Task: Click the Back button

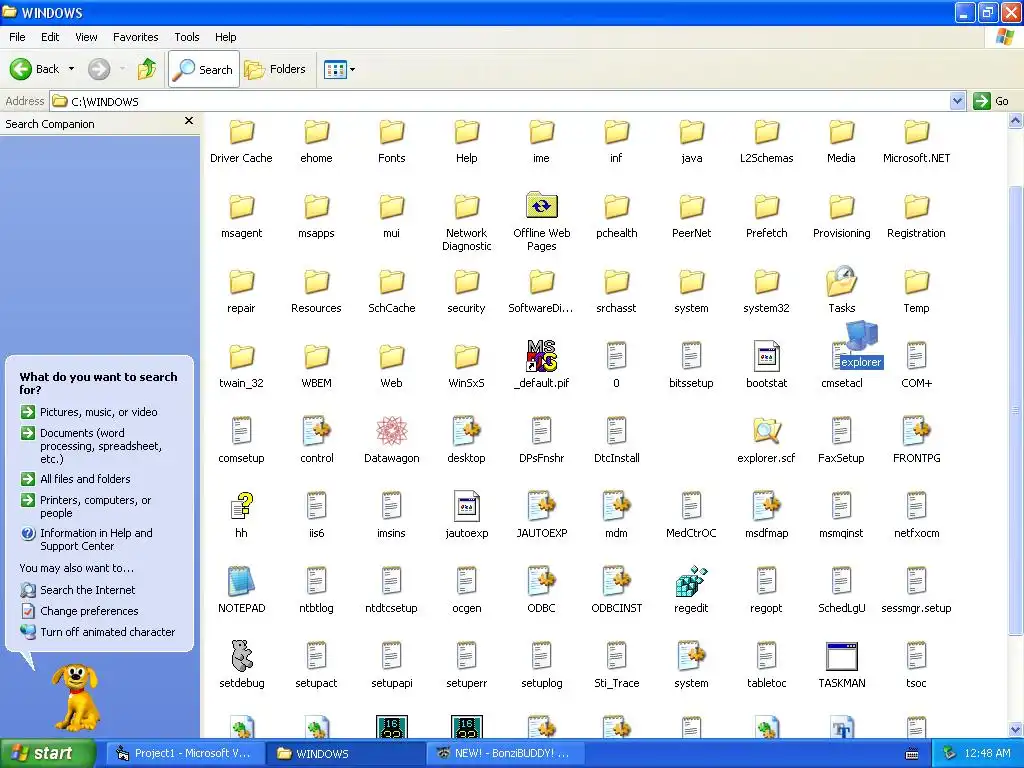Action: (x=35, y=69)
